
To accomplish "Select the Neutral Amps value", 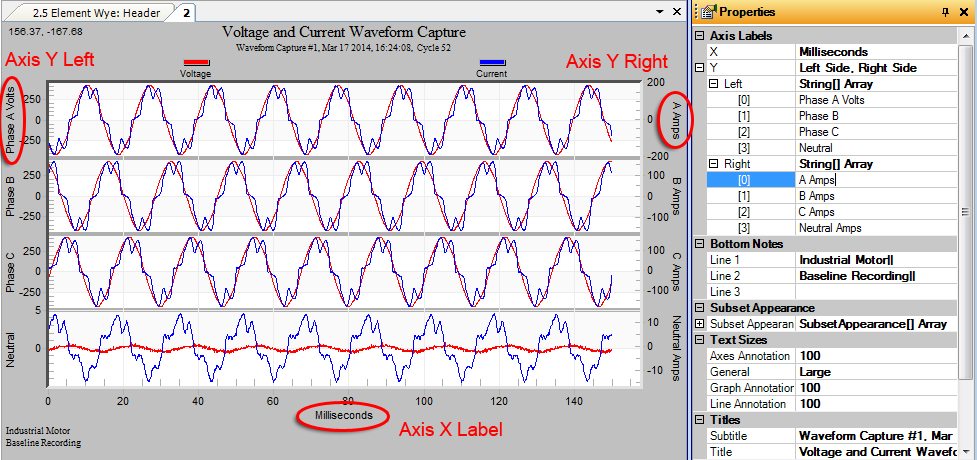I will pyautogui.click(x=876, y=228).
